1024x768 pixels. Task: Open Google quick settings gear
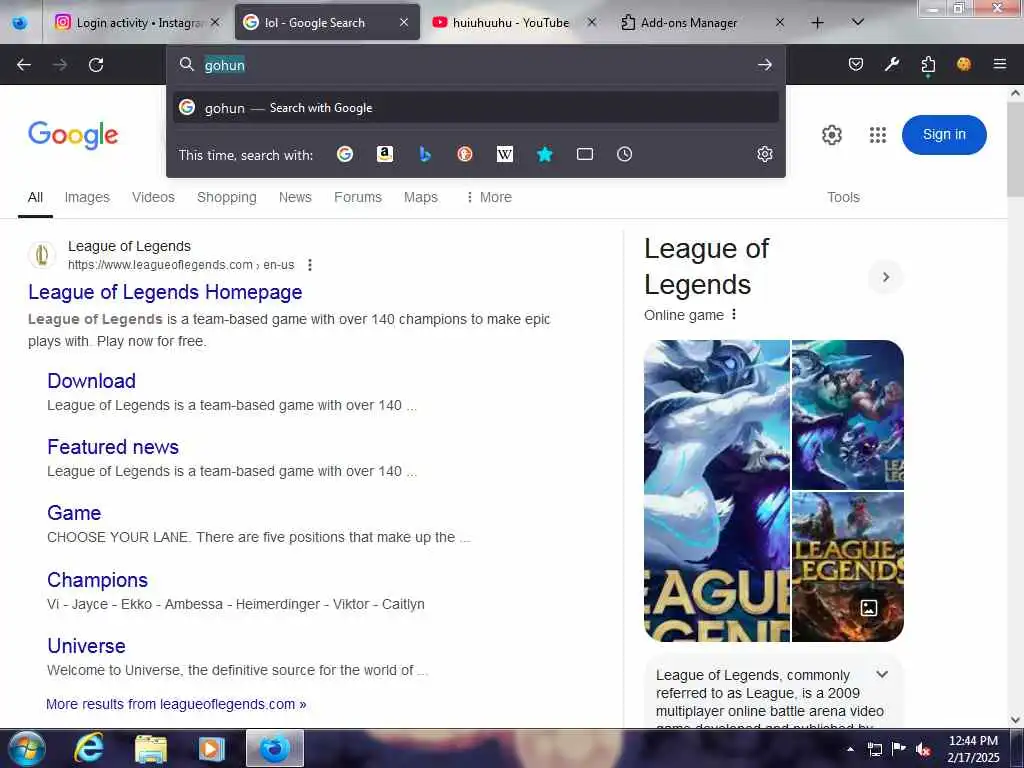831,135
